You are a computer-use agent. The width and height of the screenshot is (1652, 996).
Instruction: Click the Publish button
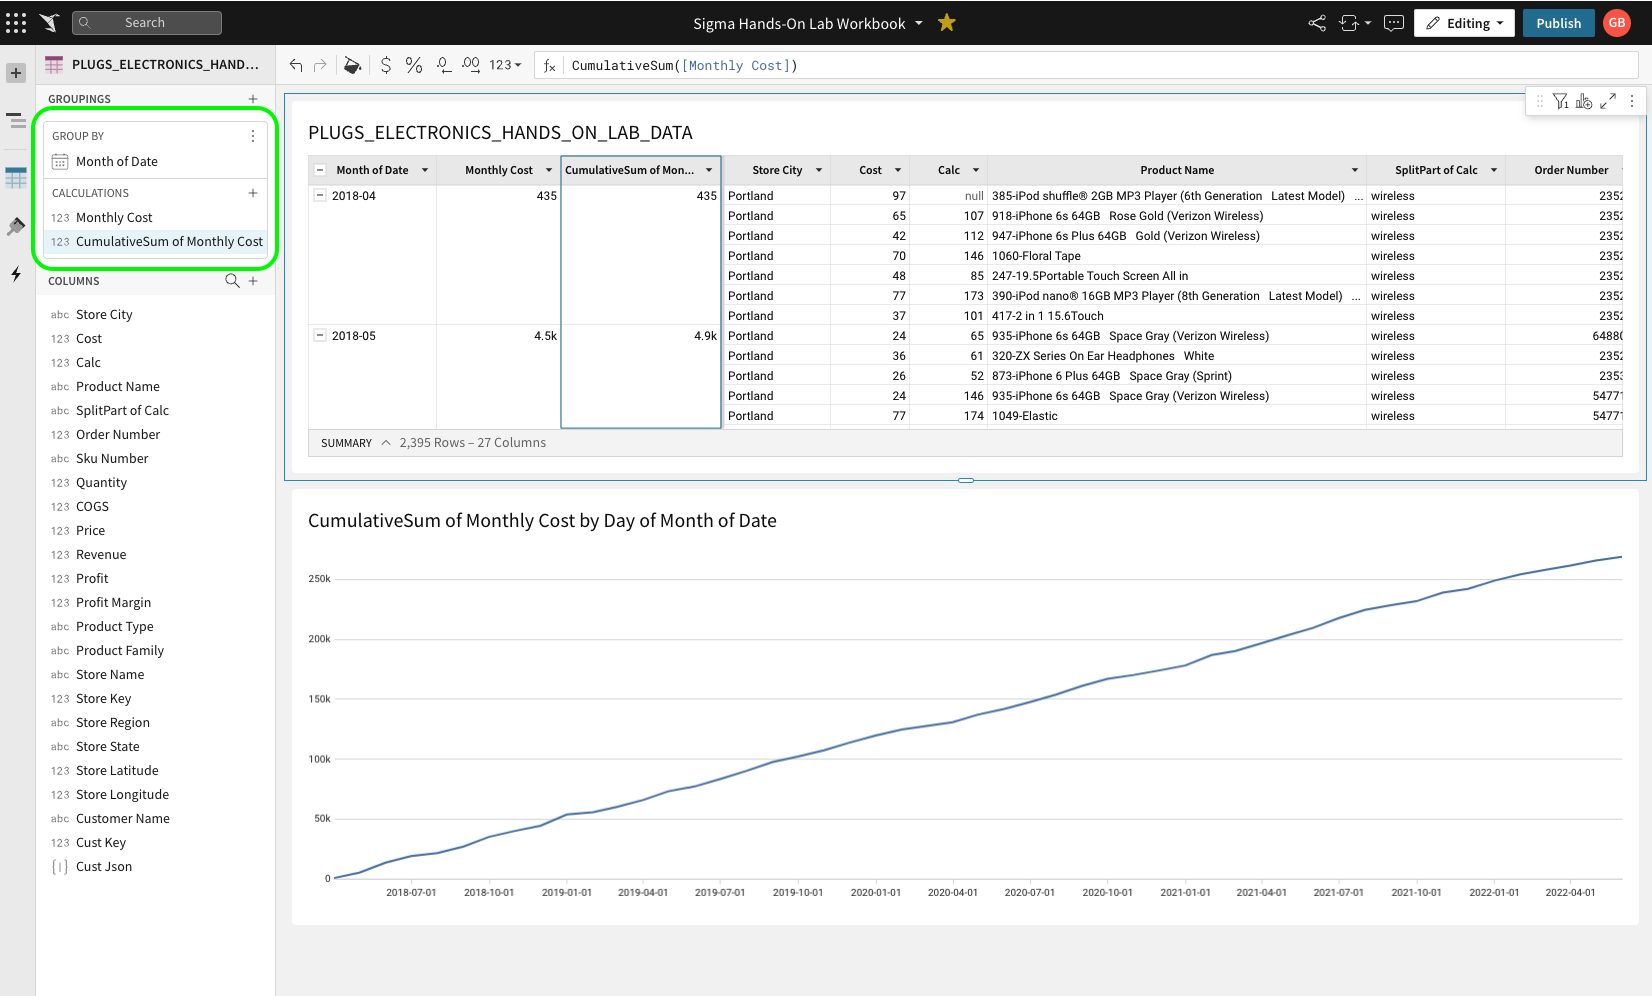(x=1558, y=22)
